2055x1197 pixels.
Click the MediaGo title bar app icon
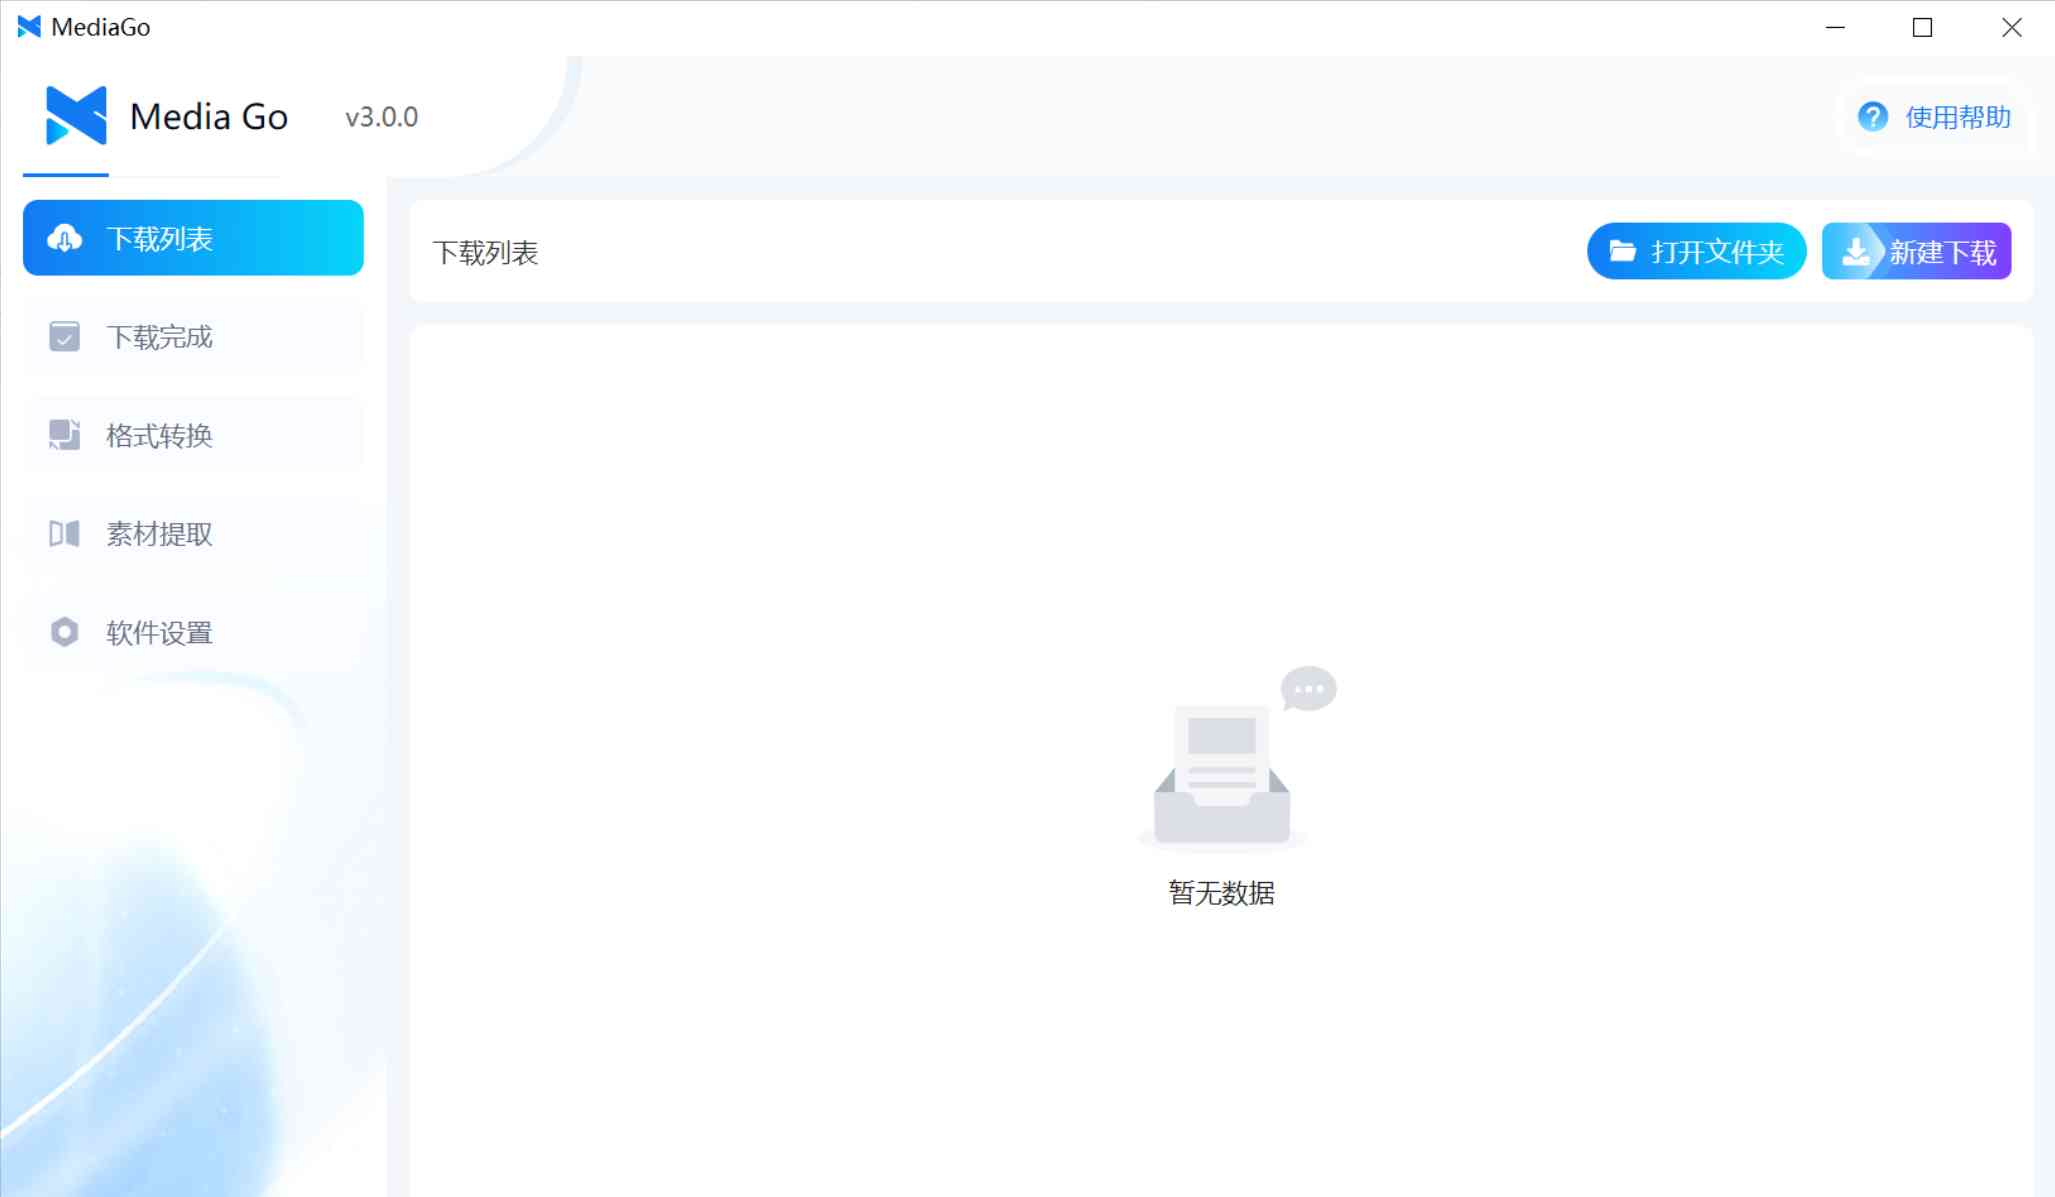click(x=29, y=27)
